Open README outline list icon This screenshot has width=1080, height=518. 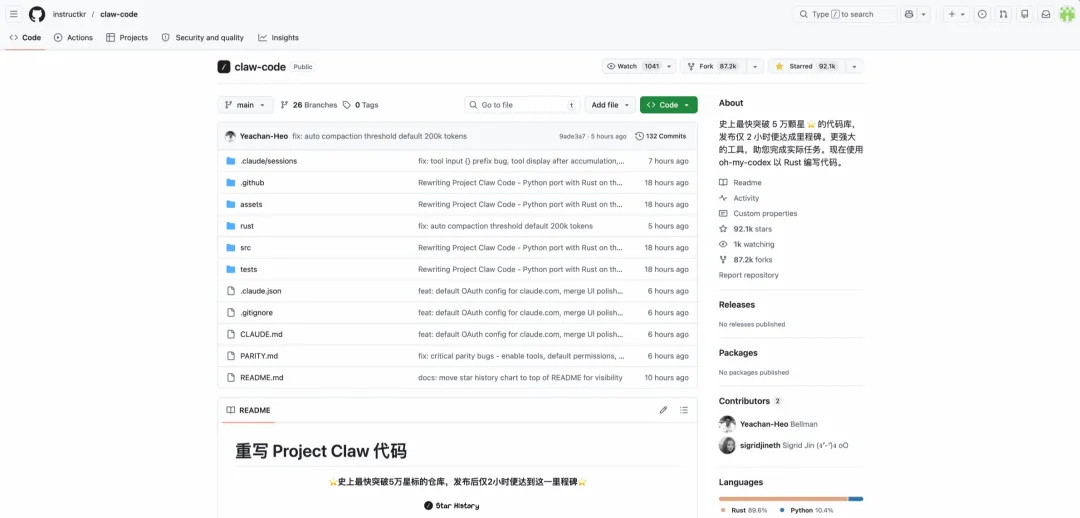(684, 410)
